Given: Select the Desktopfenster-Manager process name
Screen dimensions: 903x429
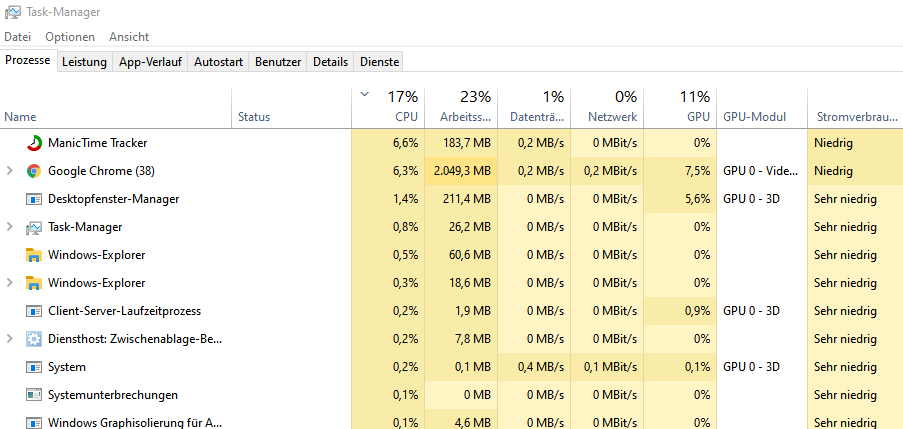Looking at the screenshot, I should [x=113, y=199].
